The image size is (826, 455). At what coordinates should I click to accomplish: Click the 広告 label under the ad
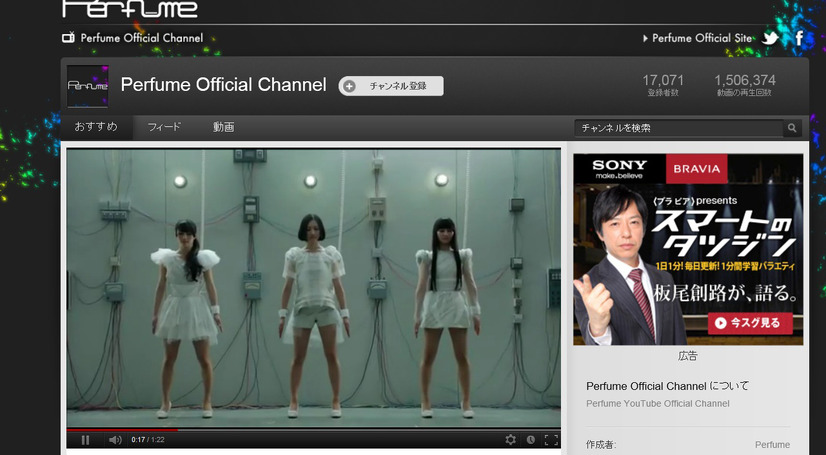tap(687, 357)
